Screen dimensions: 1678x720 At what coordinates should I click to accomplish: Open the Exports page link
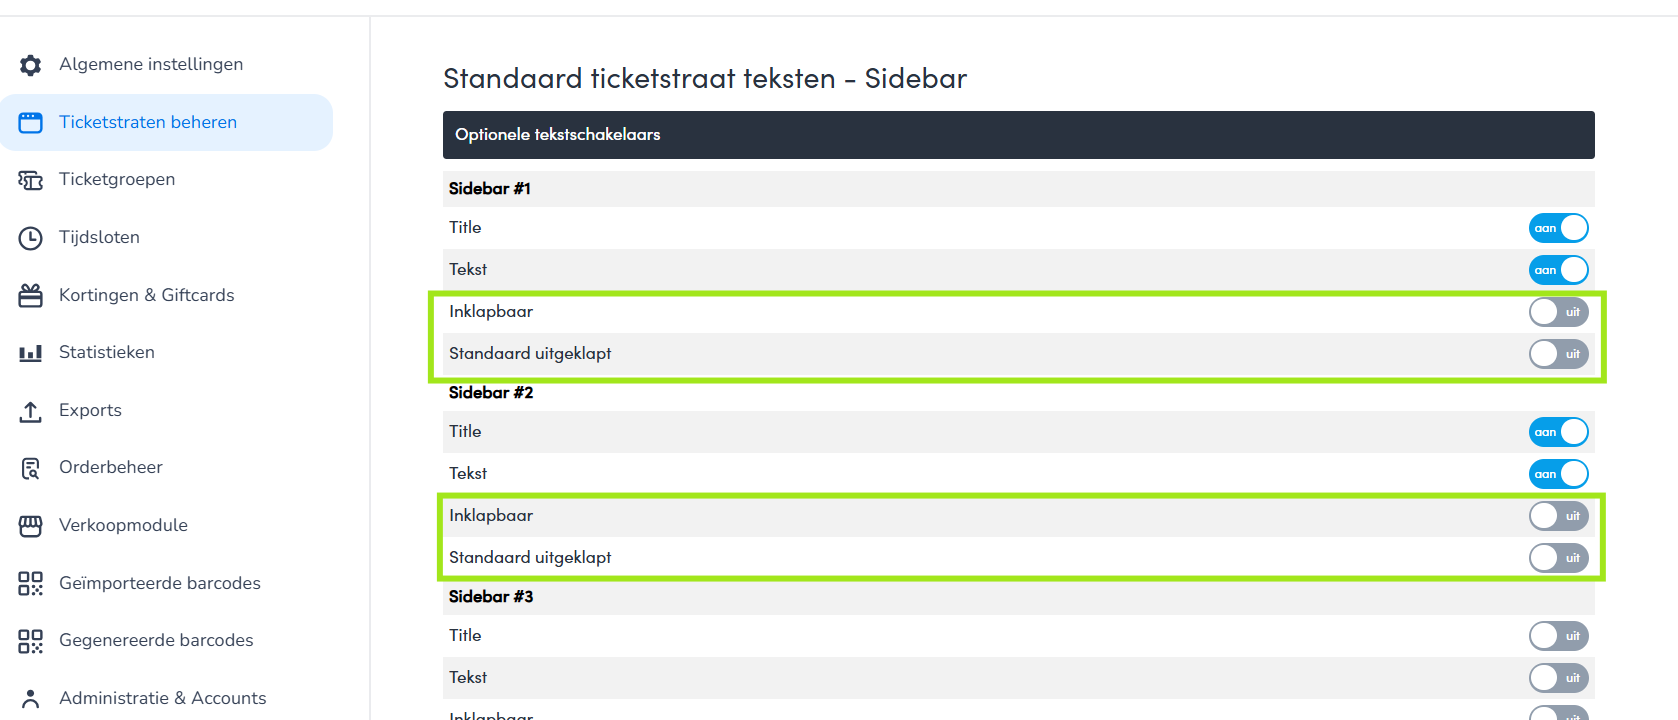click(90, 410)
